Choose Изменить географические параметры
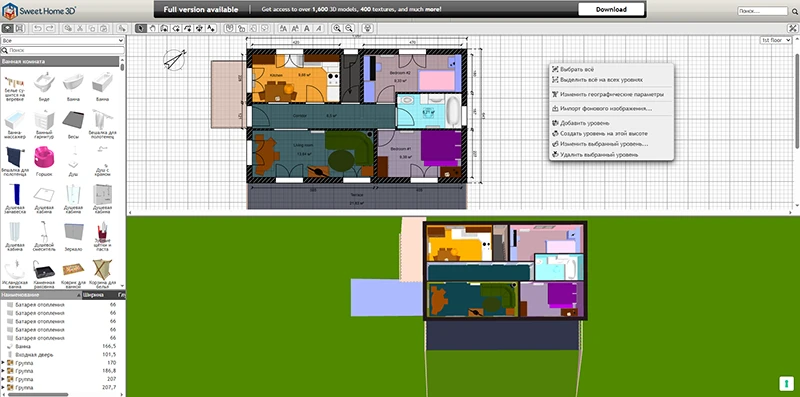 tap(612, 94)
